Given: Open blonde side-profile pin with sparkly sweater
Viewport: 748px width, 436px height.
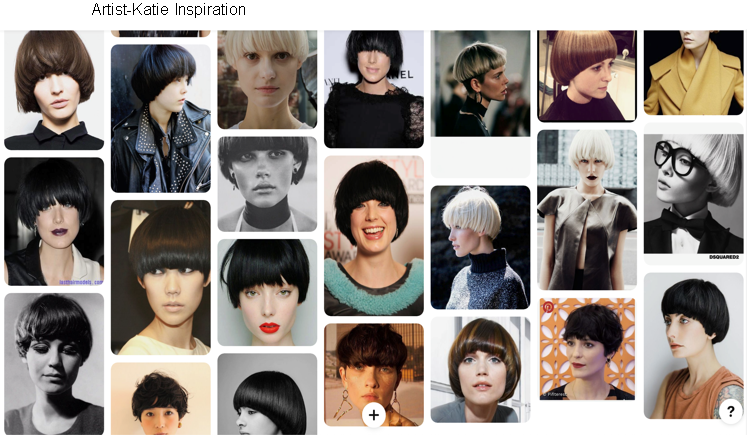Looking at the screenshot, I should click(x=480, y=247).
